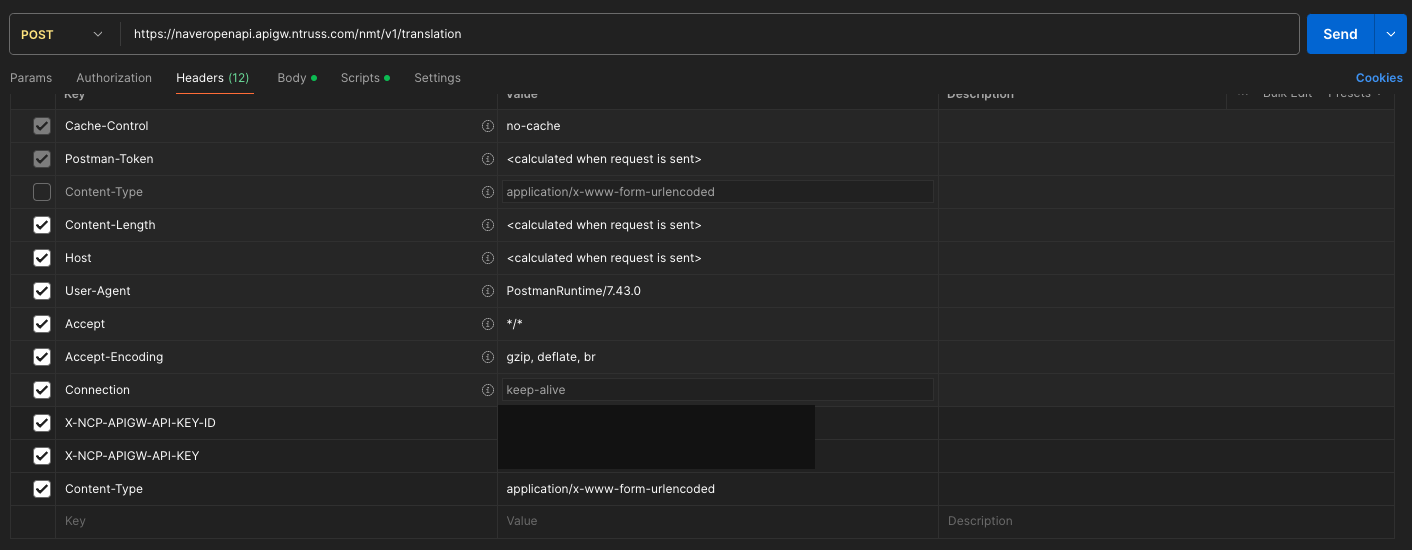Uncheck the X-NCP-APIGW-API-KEY-ID checkbox
Screen dimensions: 1412x550
[42, 423]
